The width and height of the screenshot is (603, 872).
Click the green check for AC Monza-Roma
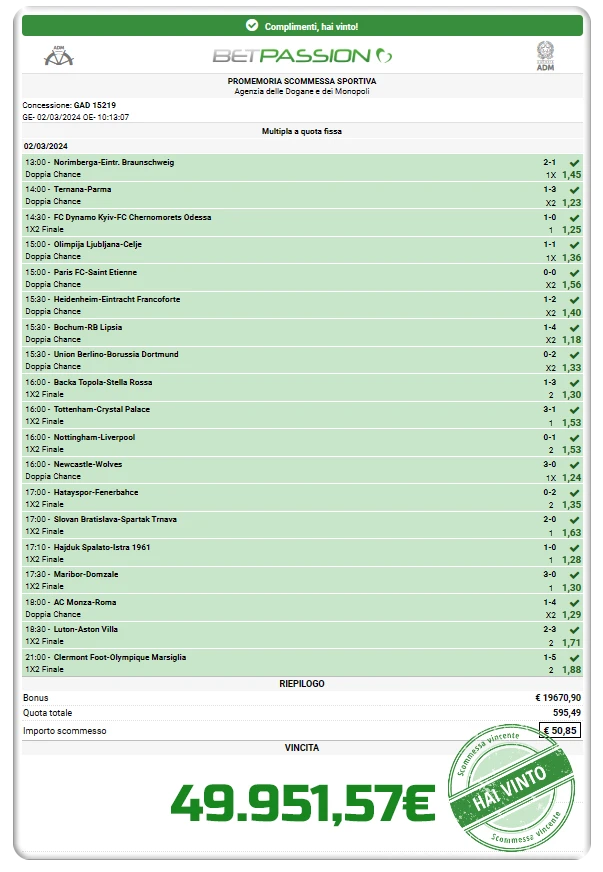point(575,603)
